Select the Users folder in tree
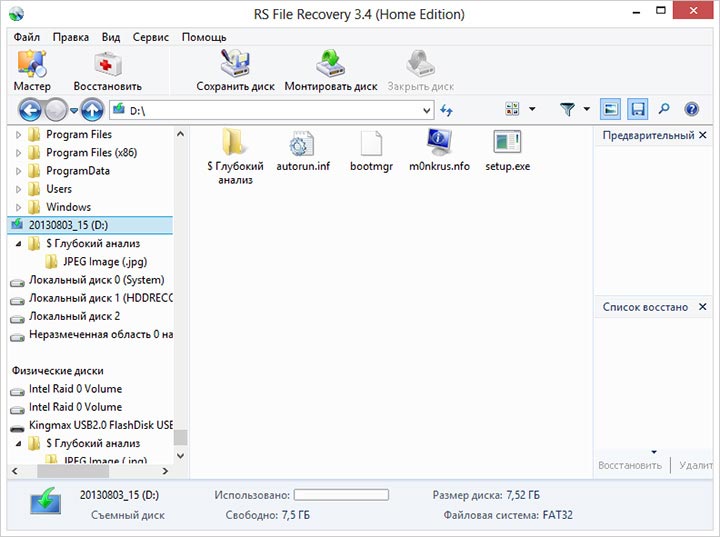 pos(59,189)
